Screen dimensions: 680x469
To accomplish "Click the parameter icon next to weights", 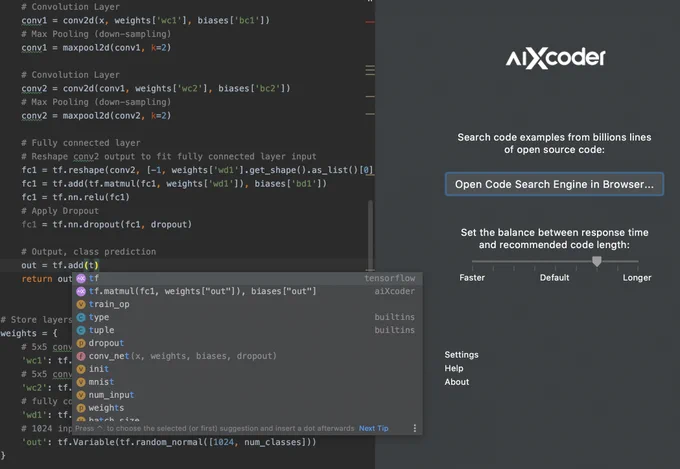I will 81,408.
